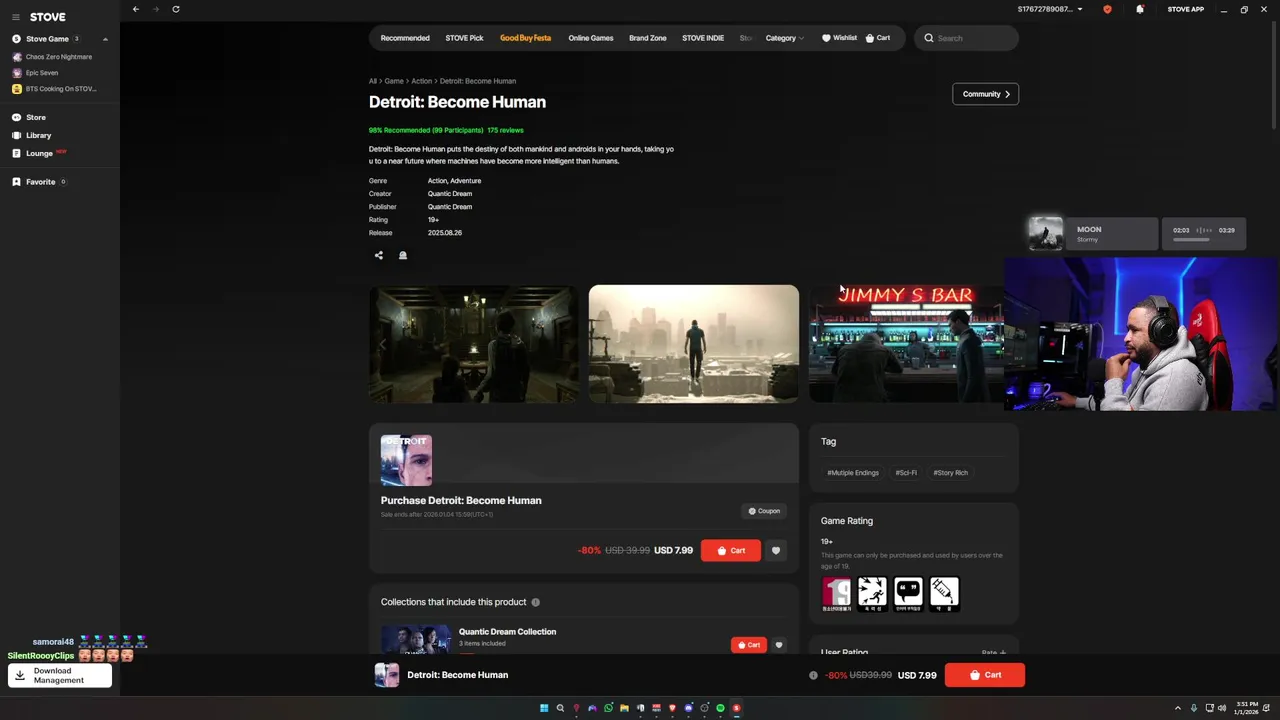The width and height of the screenshot is (1280, 720).
Task: Select the #Story Rich tag
Action: tap(951, 473)
